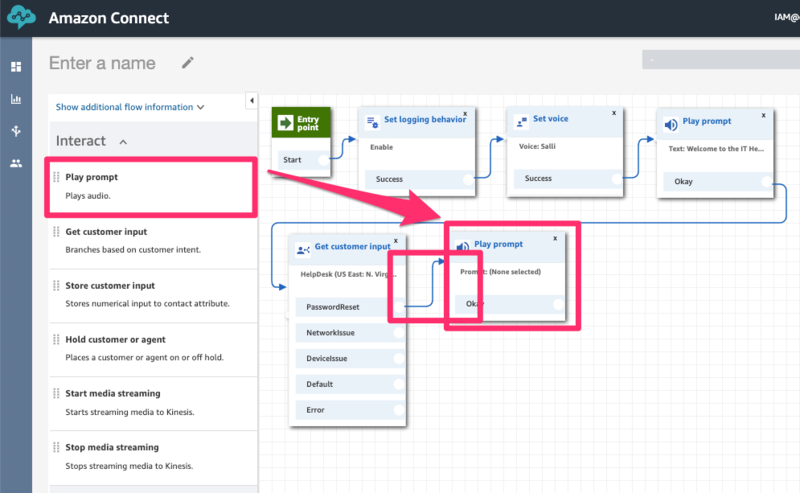Expand Show additional flow information

tap(130, 107)
